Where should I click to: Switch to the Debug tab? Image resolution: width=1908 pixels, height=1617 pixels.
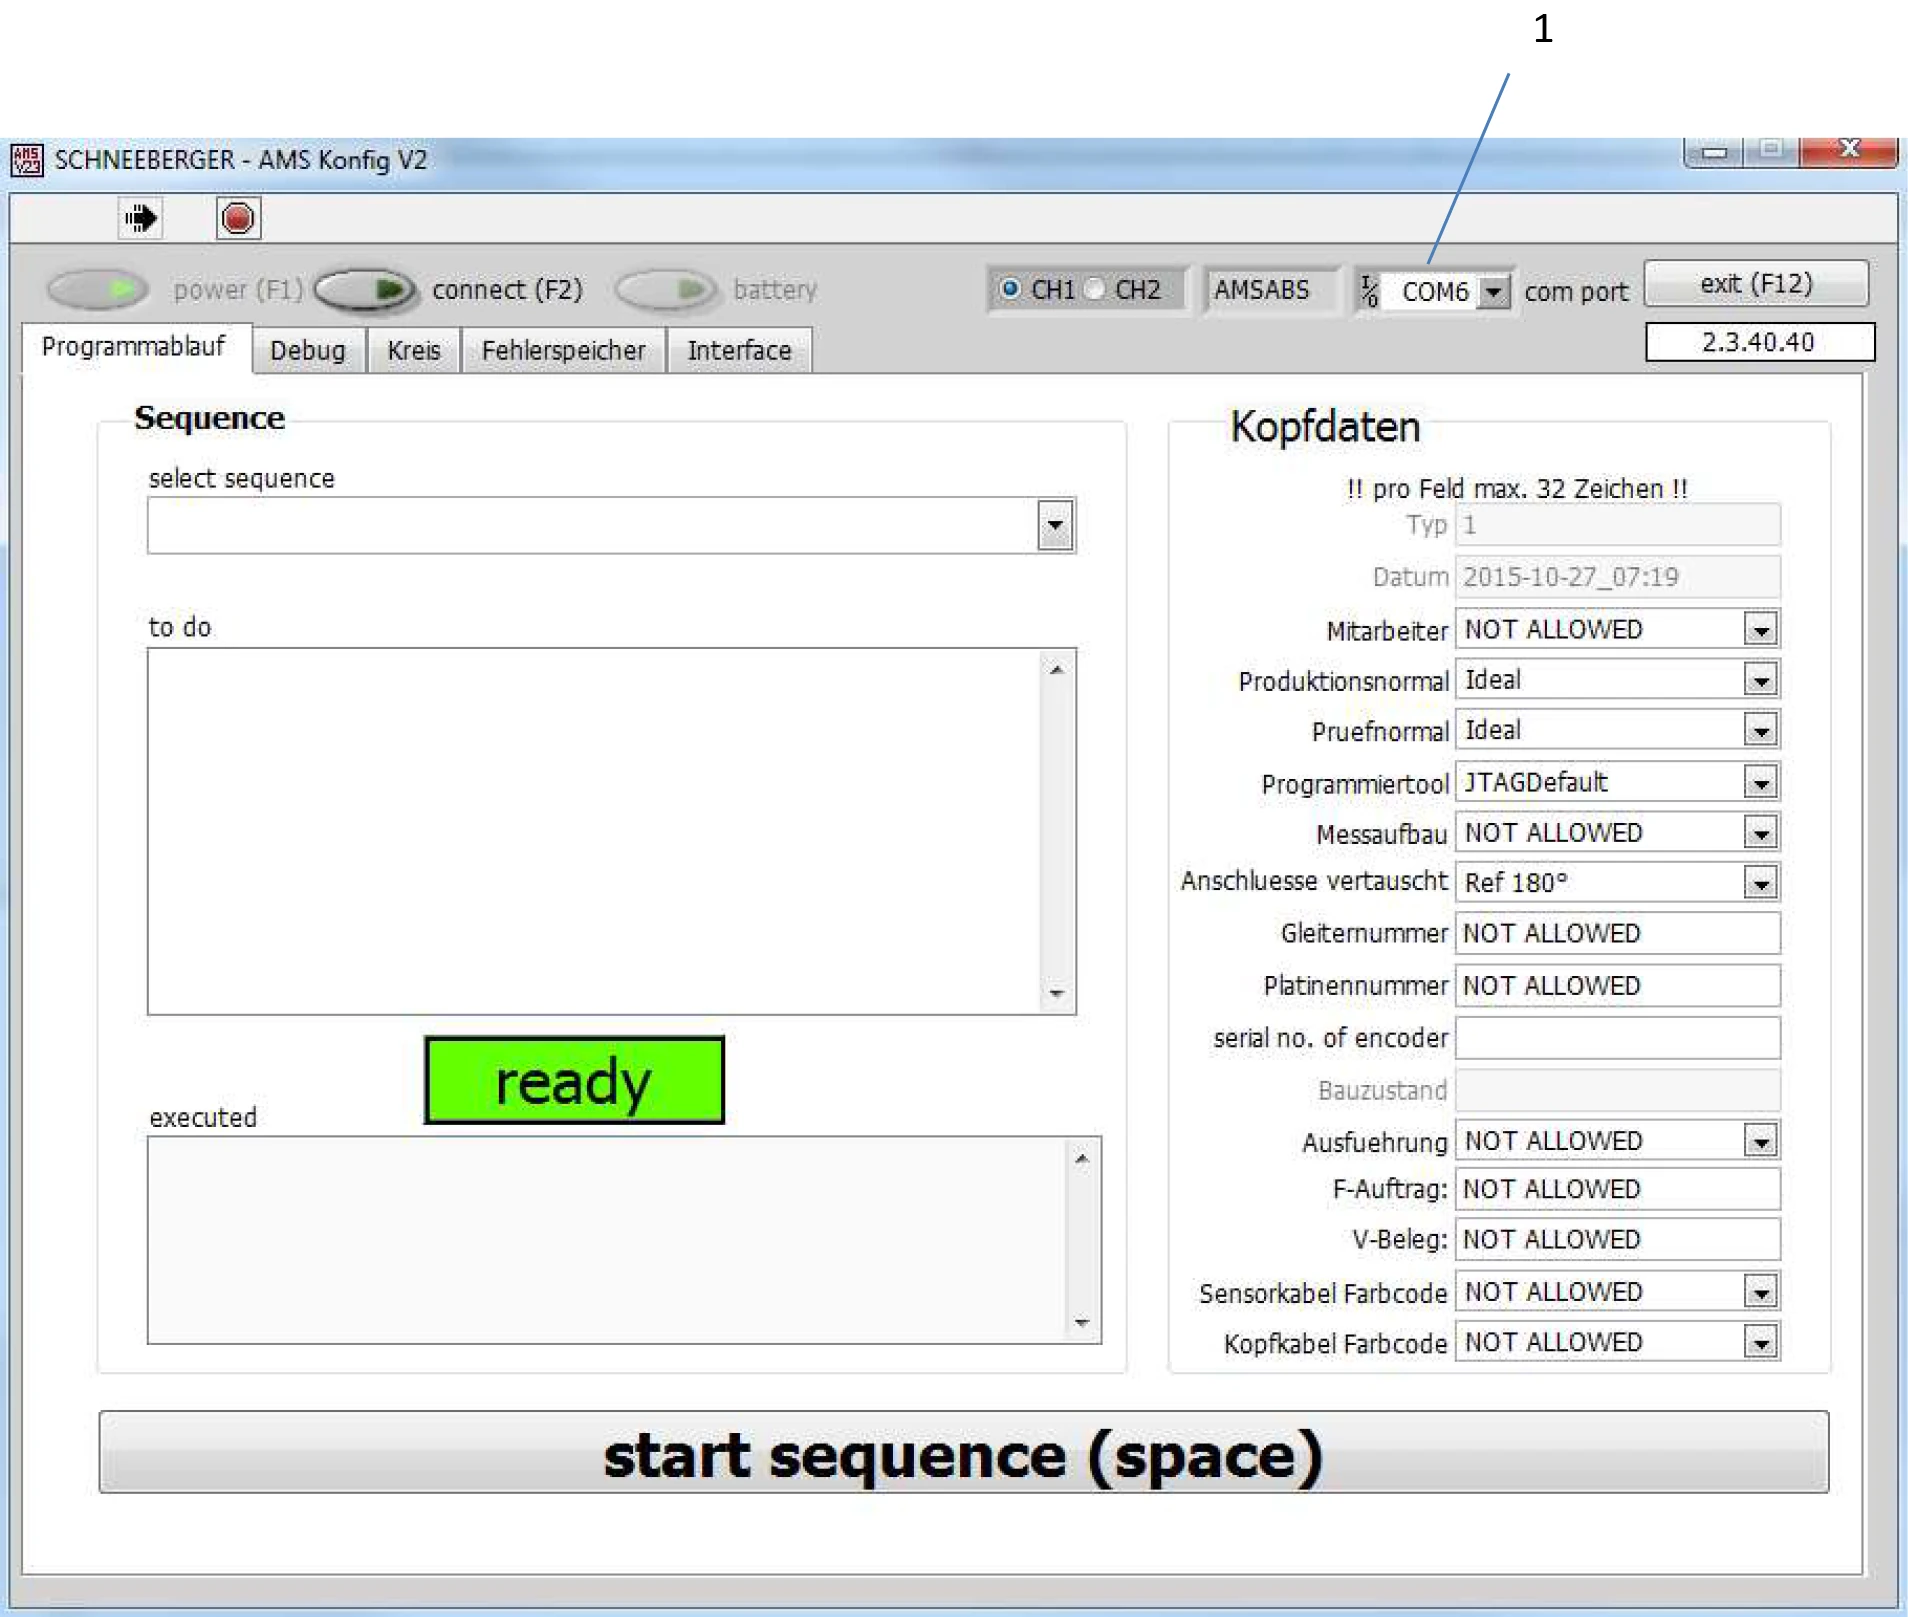pyautogui.click(x=308, y=351)
